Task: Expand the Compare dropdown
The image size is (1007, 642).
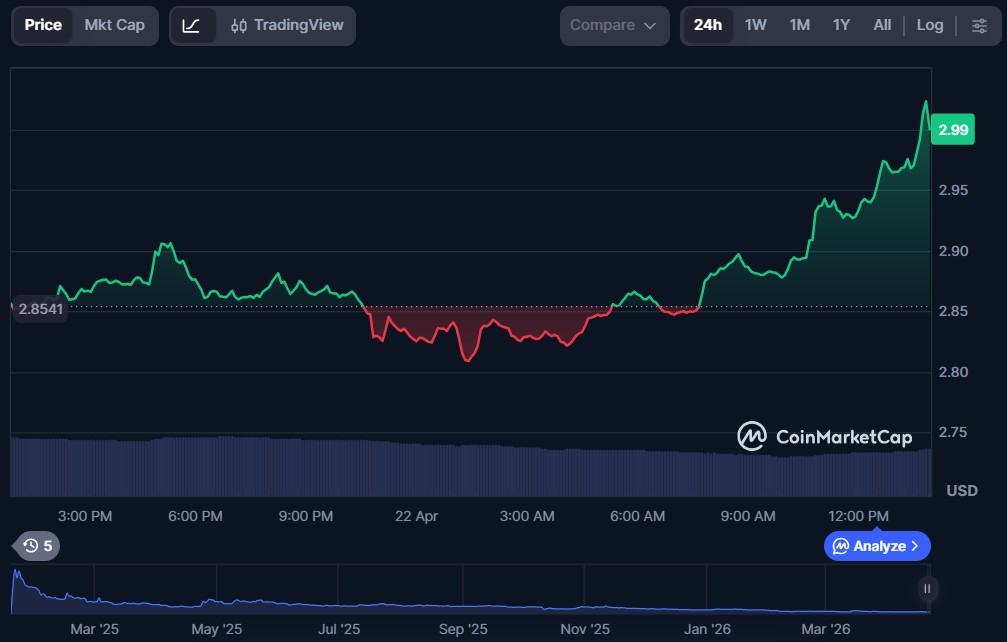Action: (x=614, y=25)
